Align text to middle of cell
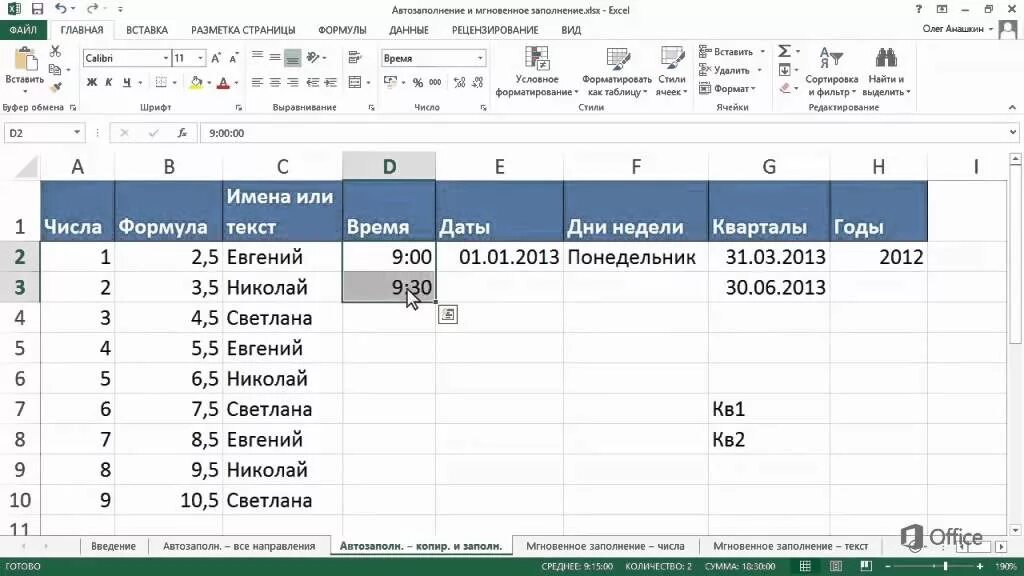This screenshot has height=576, width=1024. coord(275,57)
